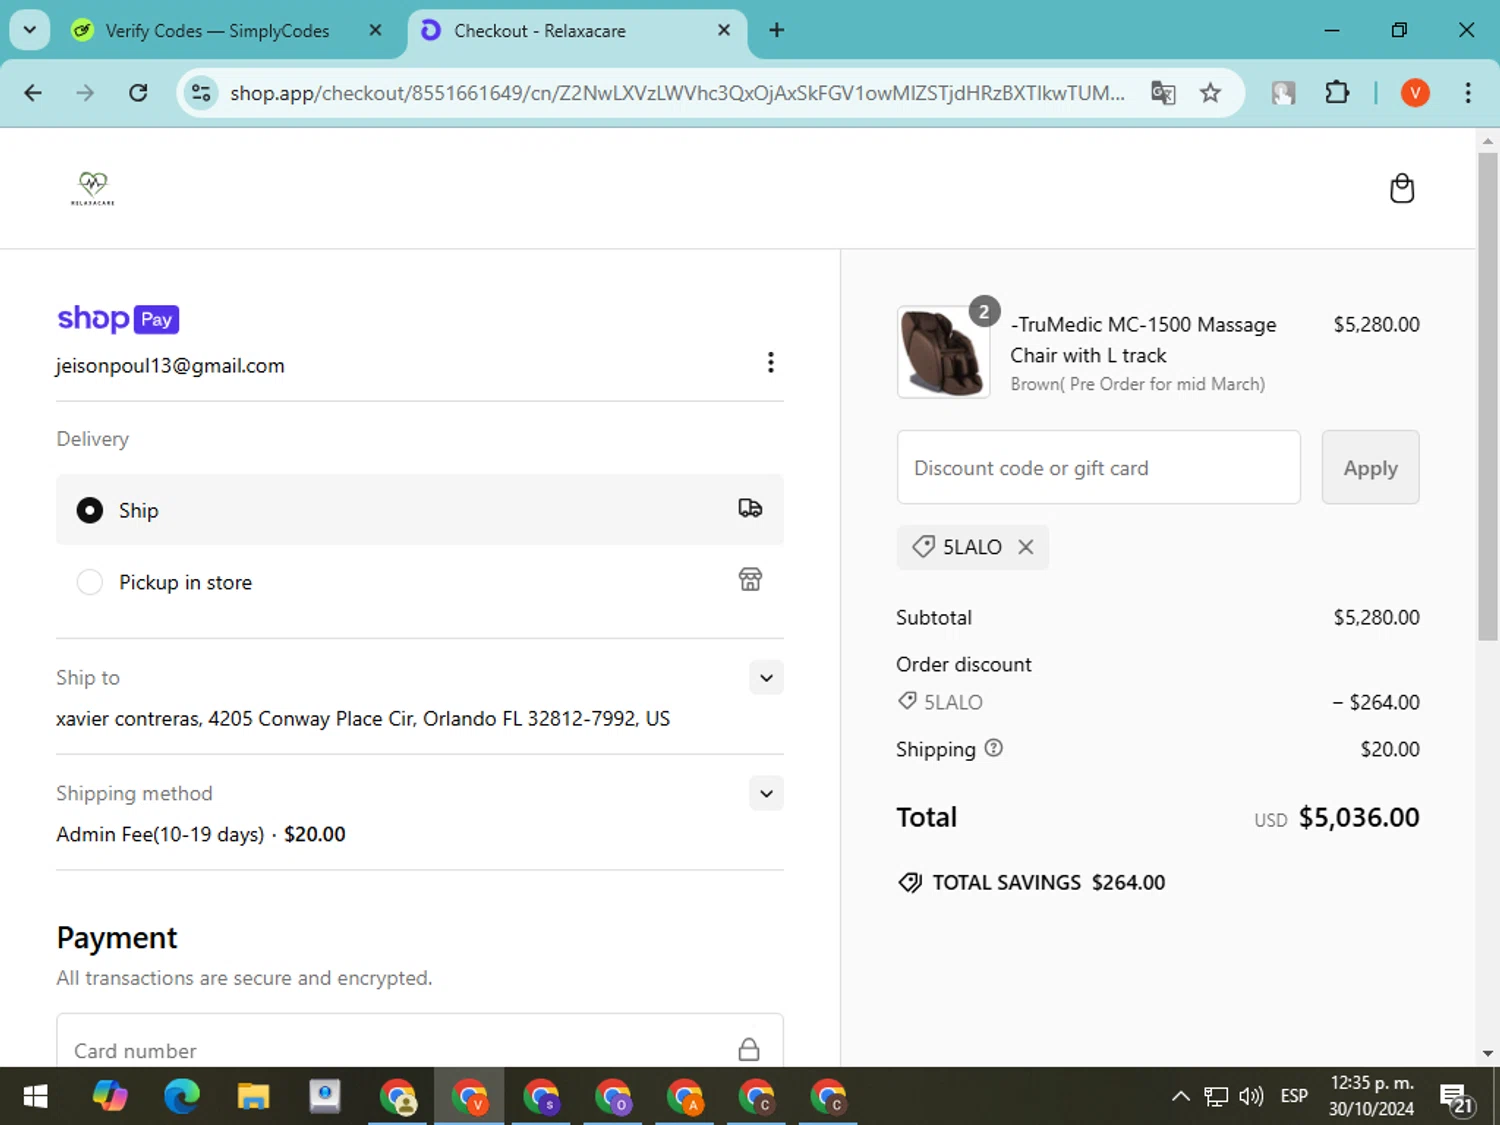Viewport: 1500px width, 1125px height.
Task: Click the order discount amount – $264.00
Action: 1375,702
